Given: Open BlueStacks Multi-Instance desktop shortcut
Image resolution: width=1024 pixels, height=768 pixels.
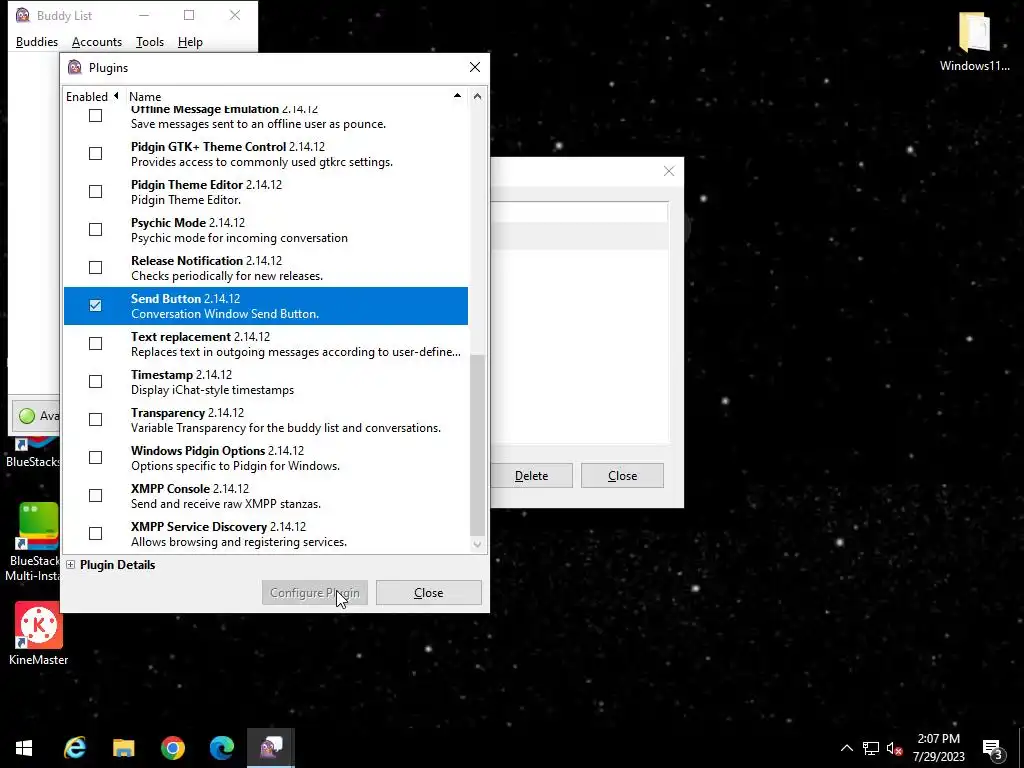Looking at the screenshot, I should [x=34, y=542].
